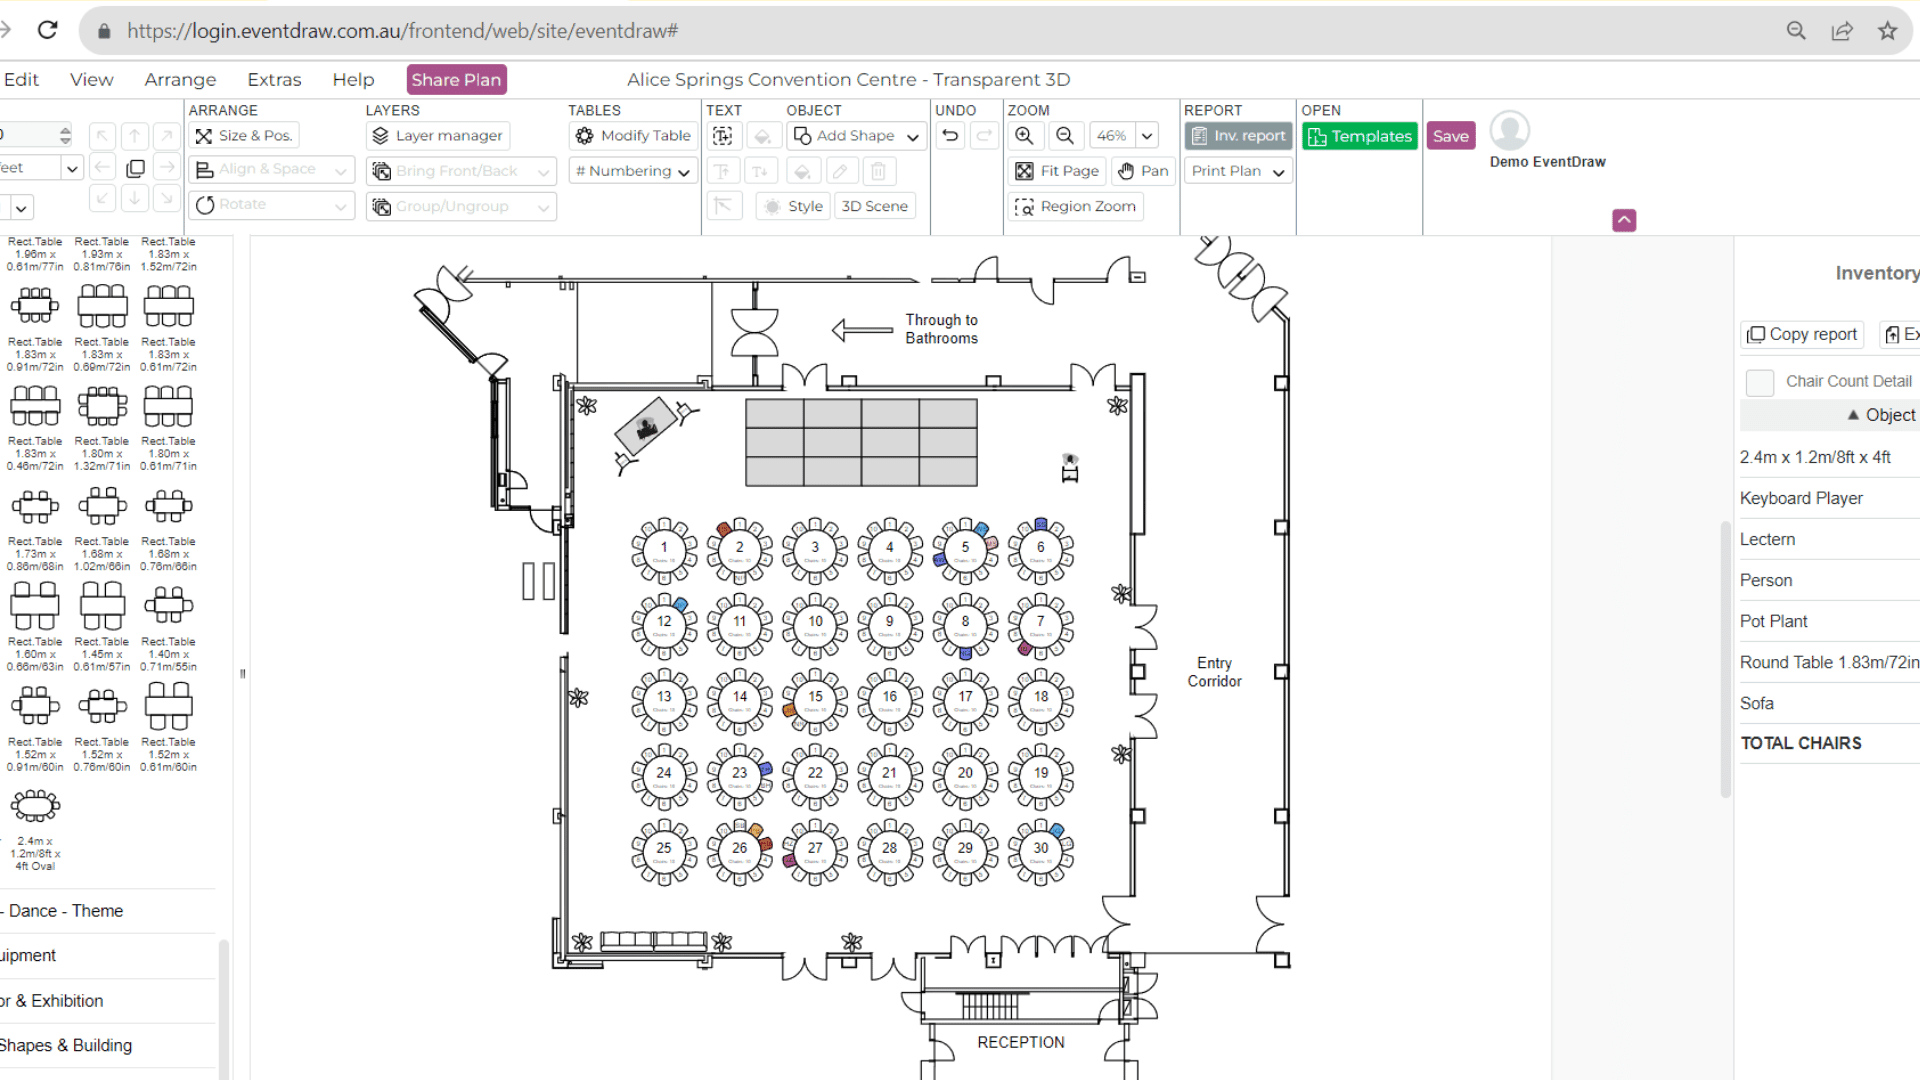Toggle the Chair Count Detail checkbox

(x=1759, y=382)
